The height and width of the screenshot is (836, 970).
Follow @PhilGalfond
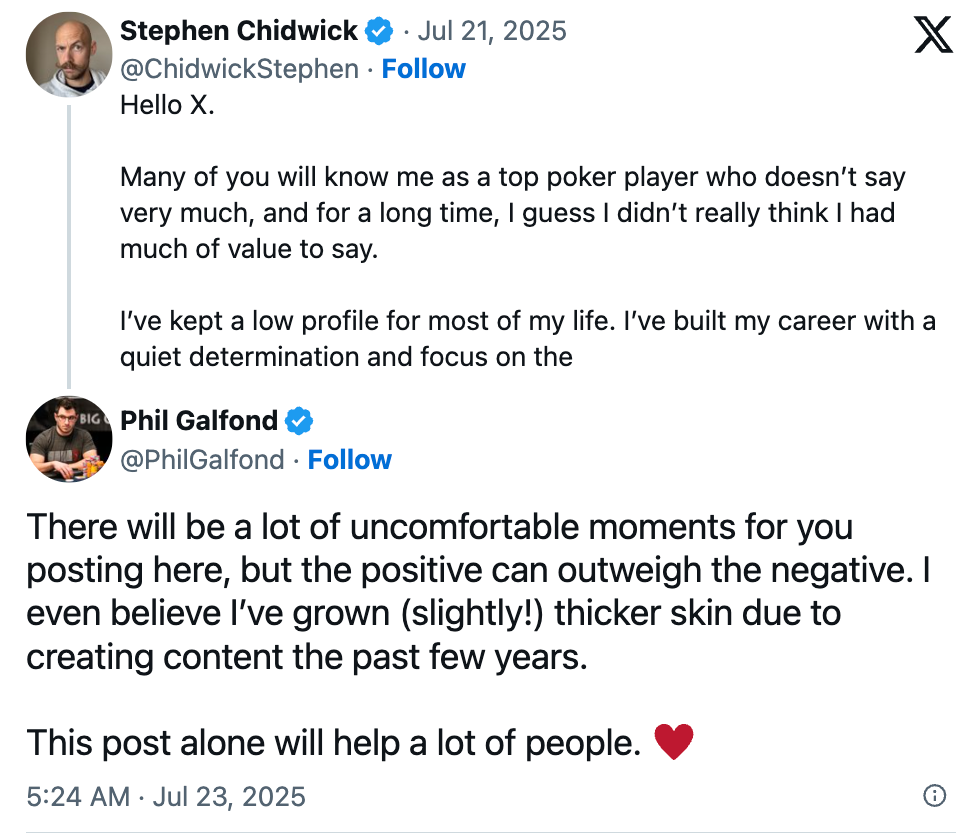(350, 460)
